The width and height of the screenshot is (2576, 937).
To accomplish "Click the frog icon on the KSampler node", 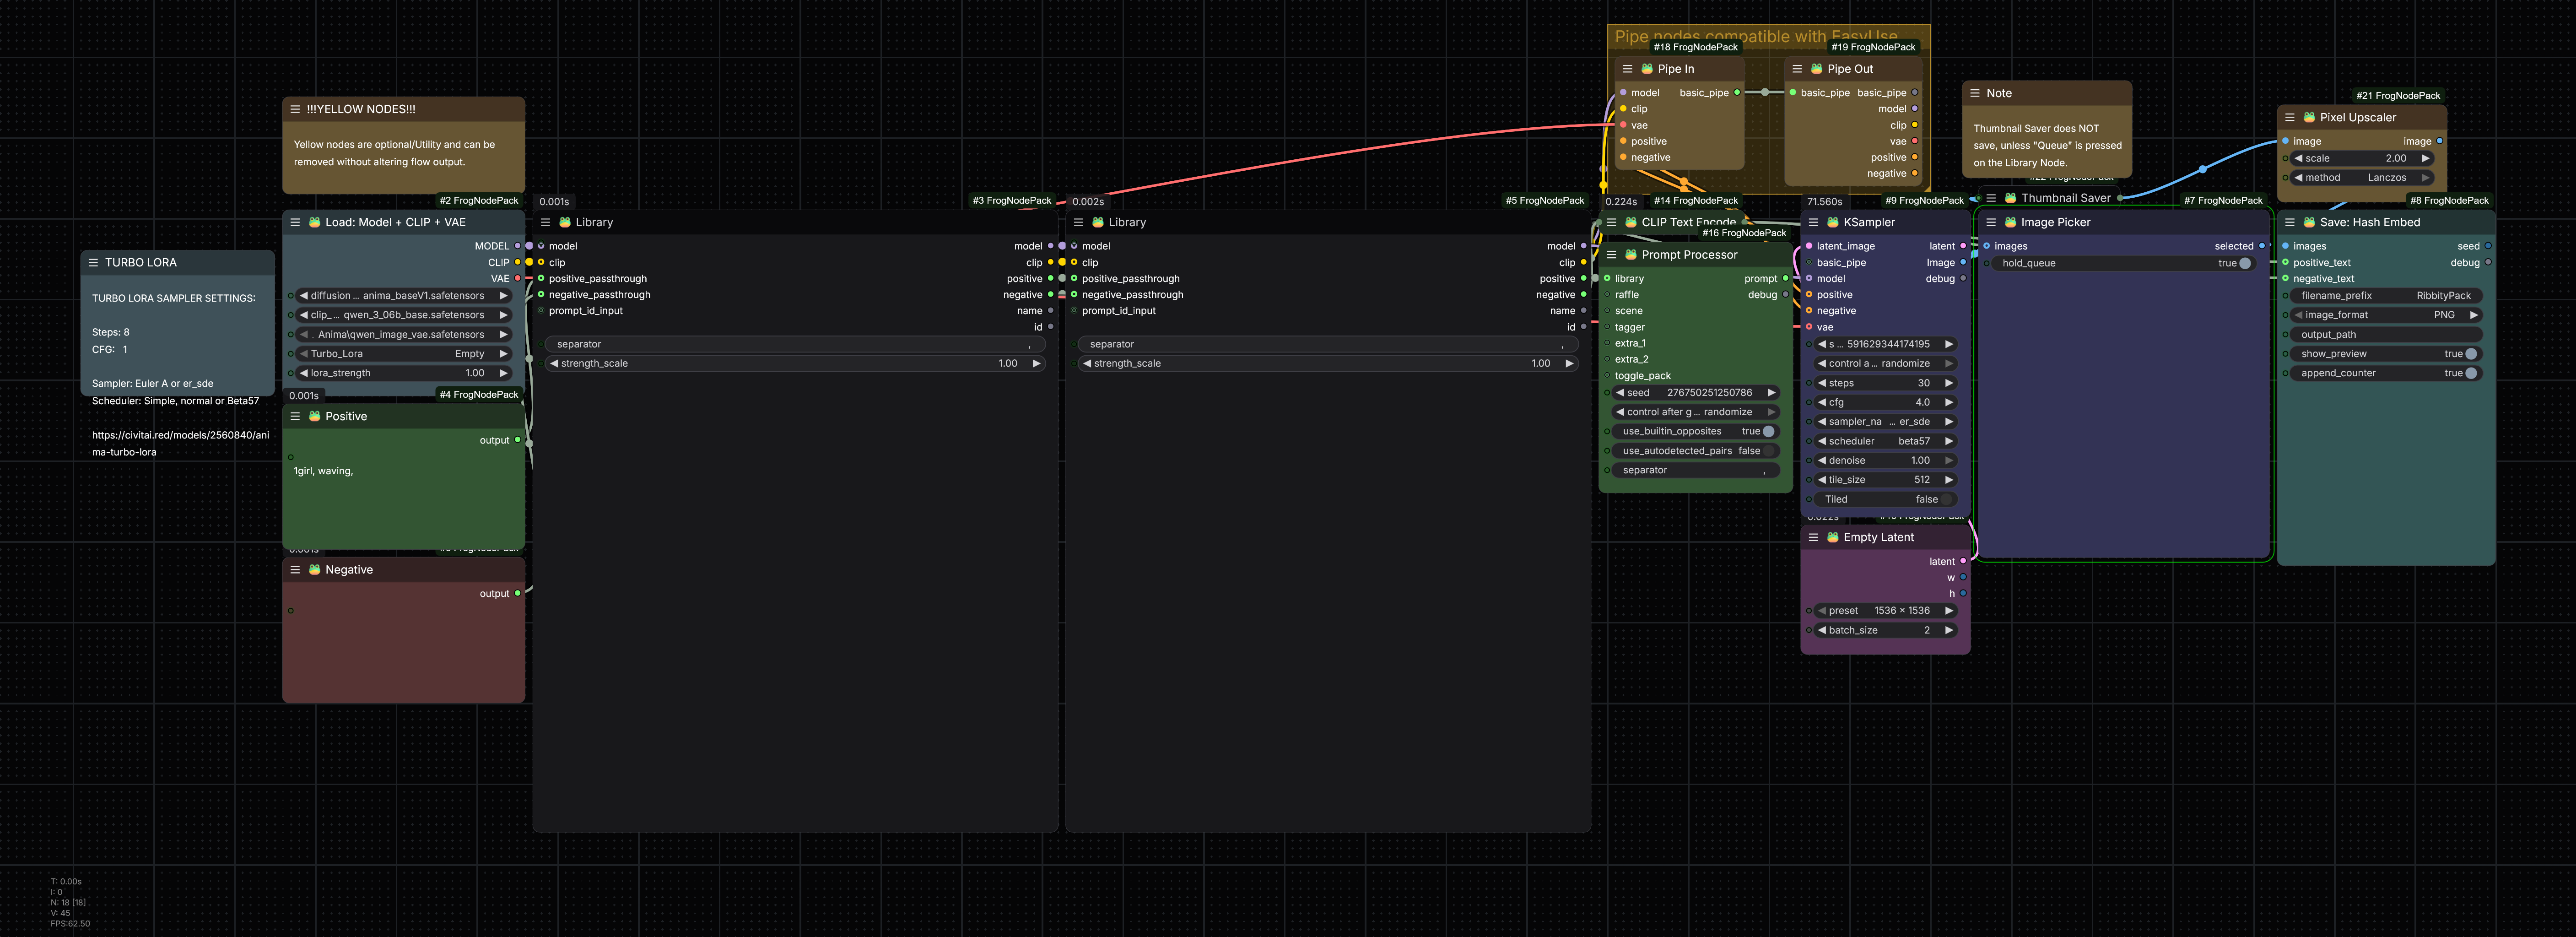I will click(x=1832, y=222).
